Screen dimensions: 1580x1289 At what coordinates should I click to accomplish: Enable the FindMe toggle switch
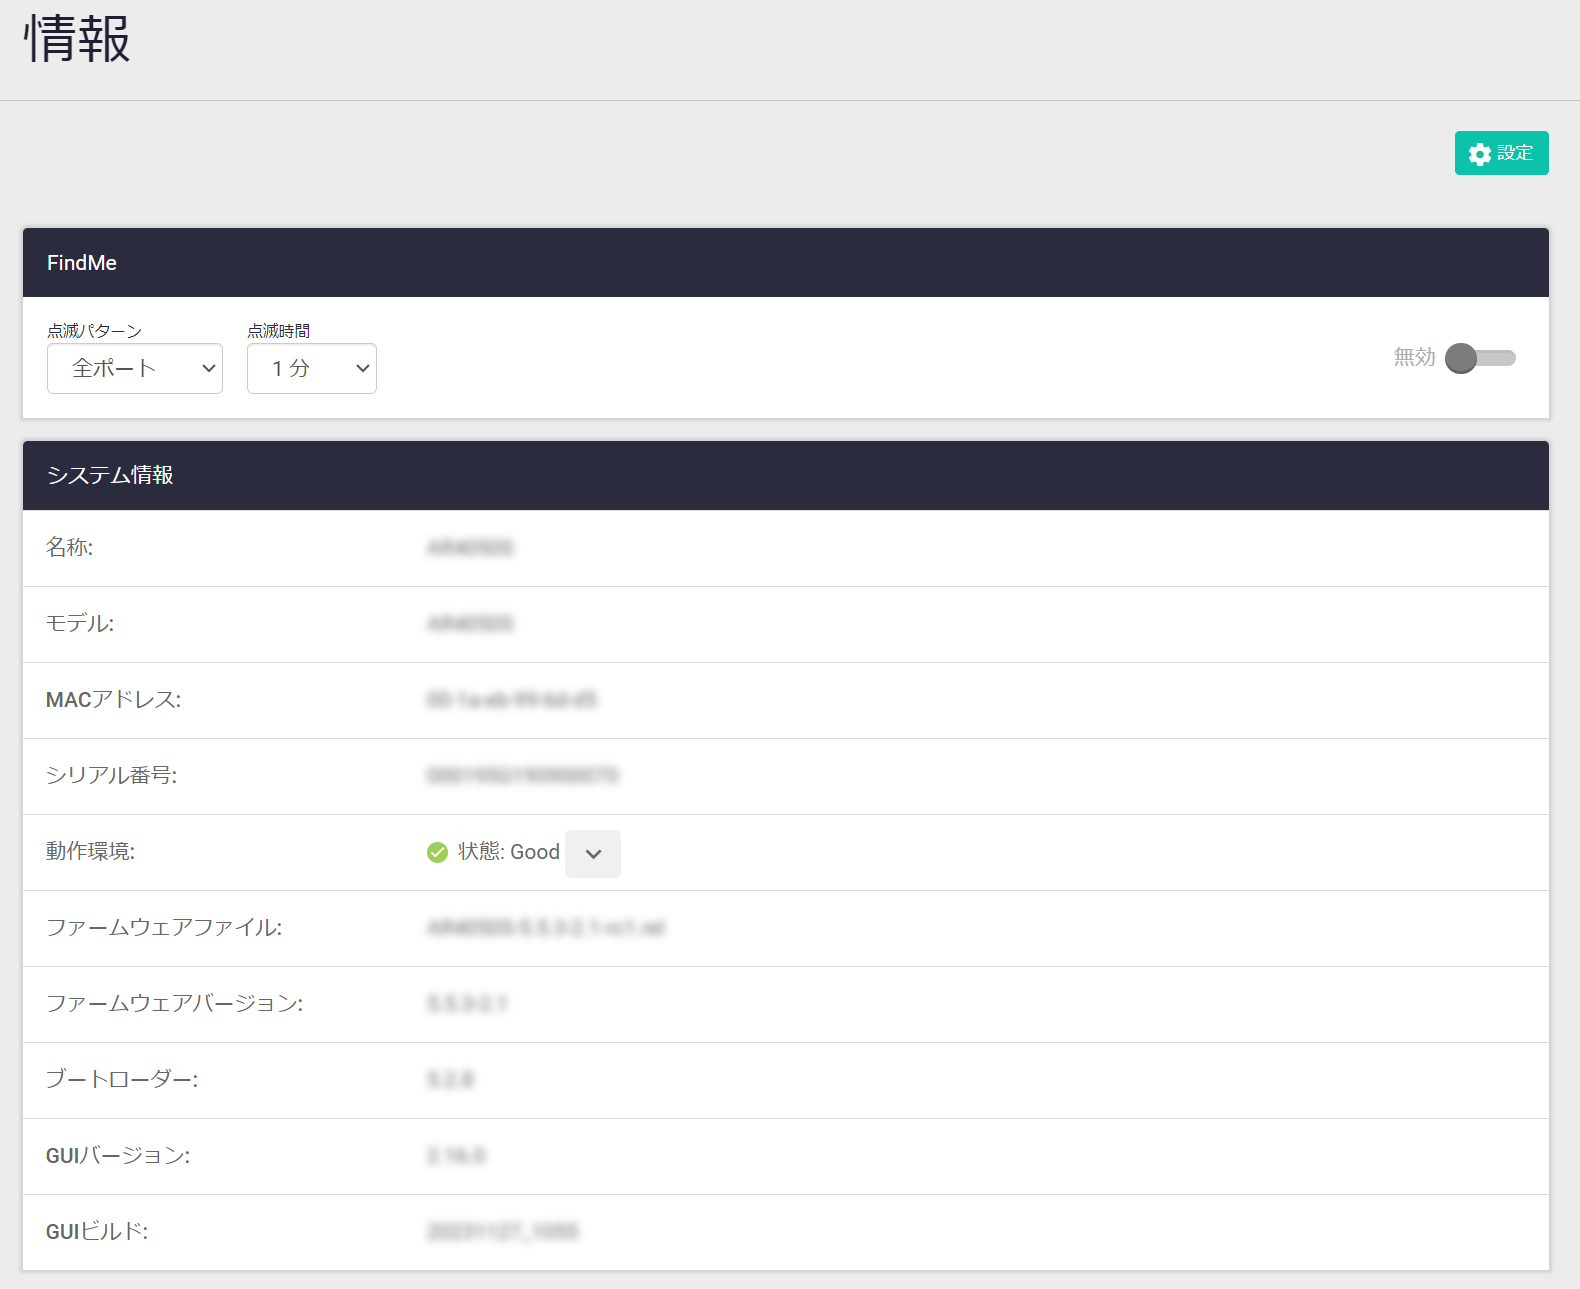1479,358
